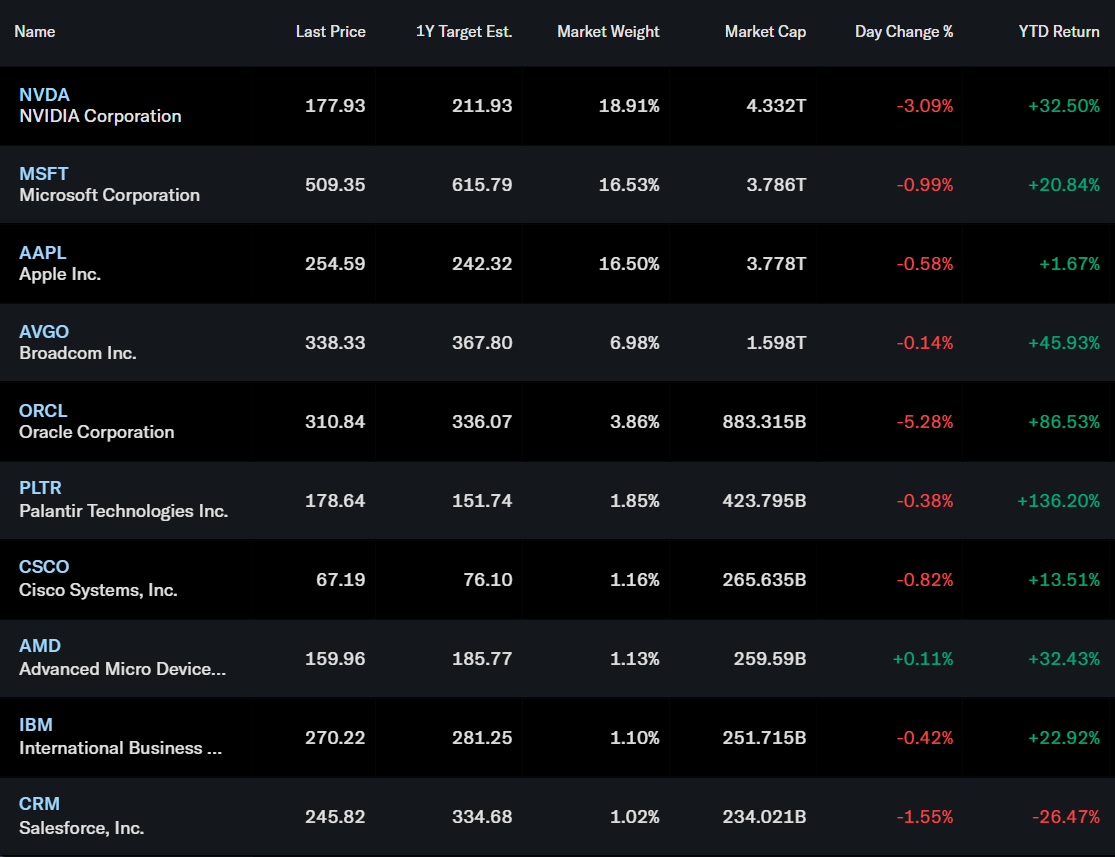This screenshot has width=1115, height=857.
Task: Click AMD market cap 259.59B
Action: (x=770, y=658)
